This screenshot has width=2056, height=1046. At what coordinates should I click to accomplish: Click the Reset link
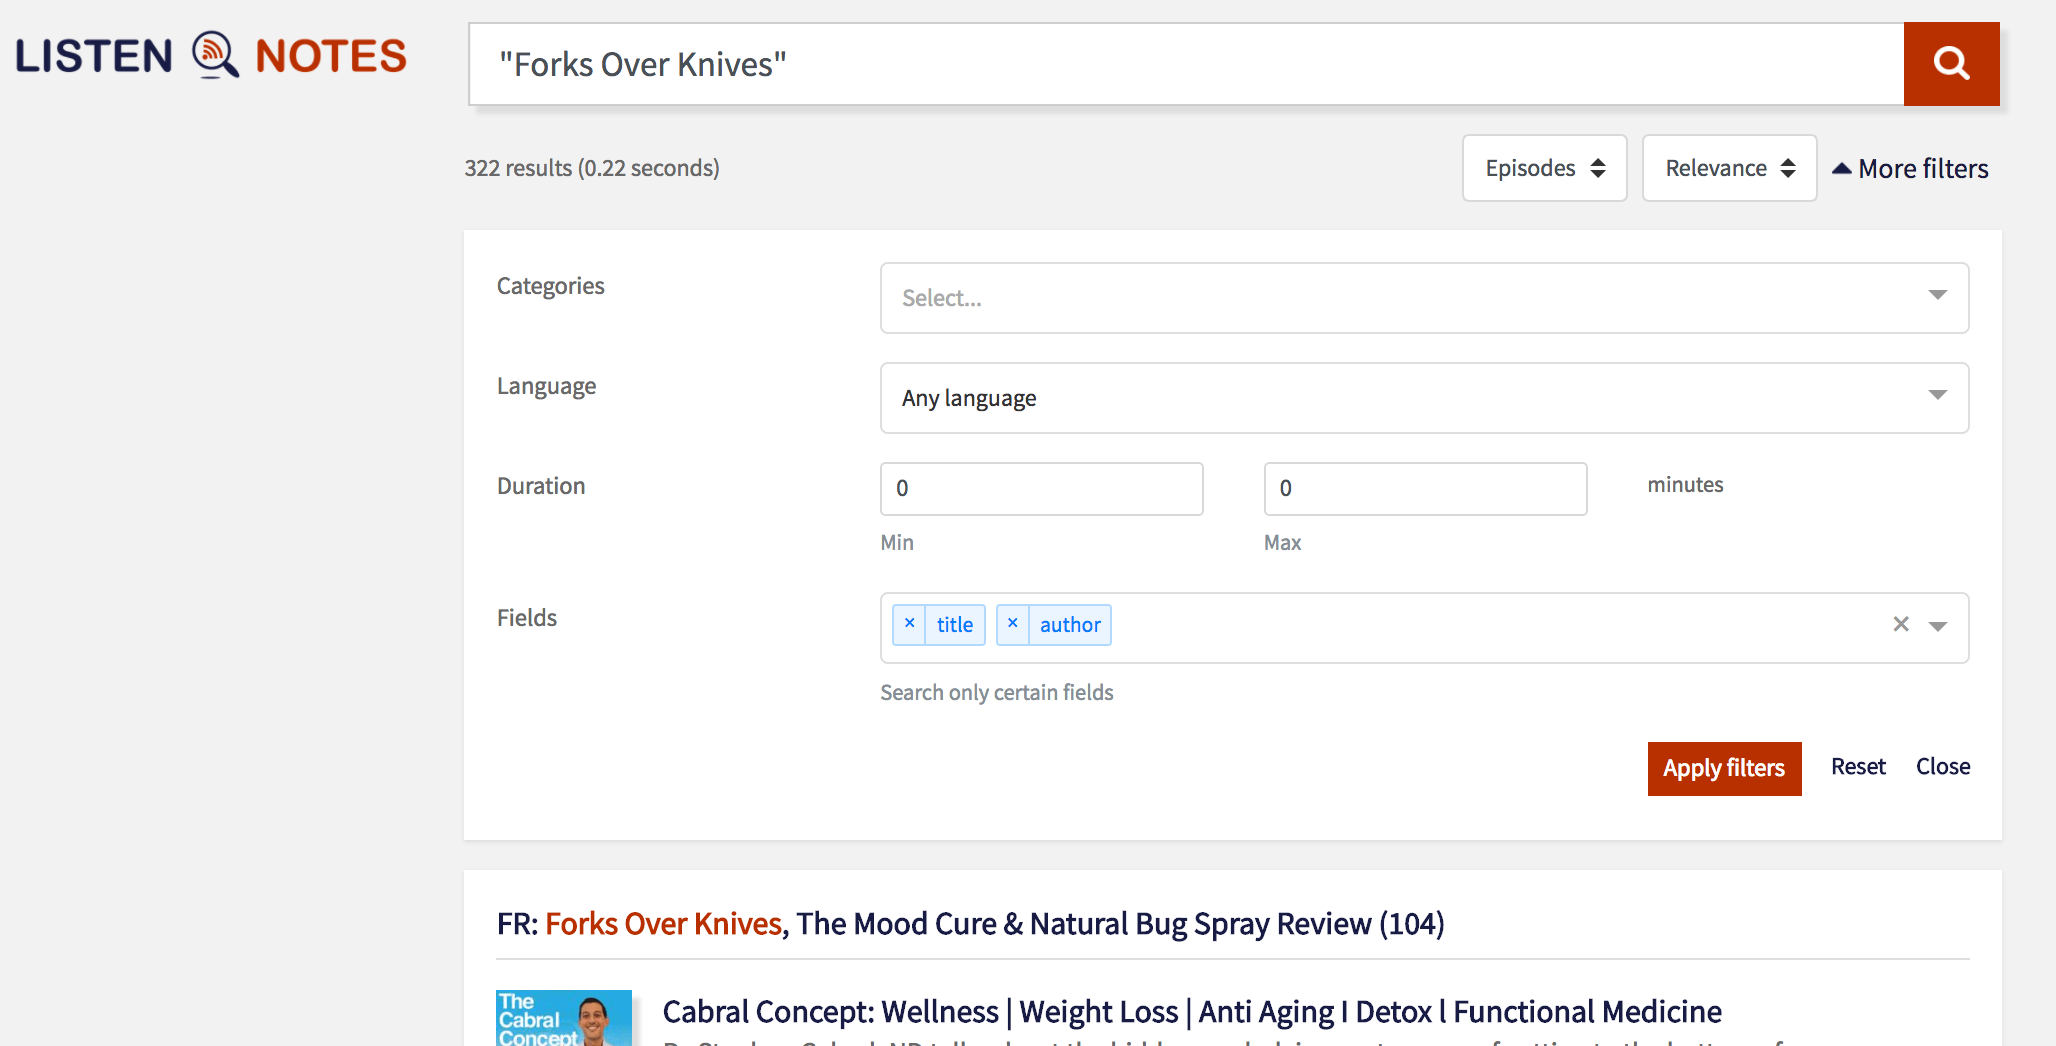[1858, 767]
